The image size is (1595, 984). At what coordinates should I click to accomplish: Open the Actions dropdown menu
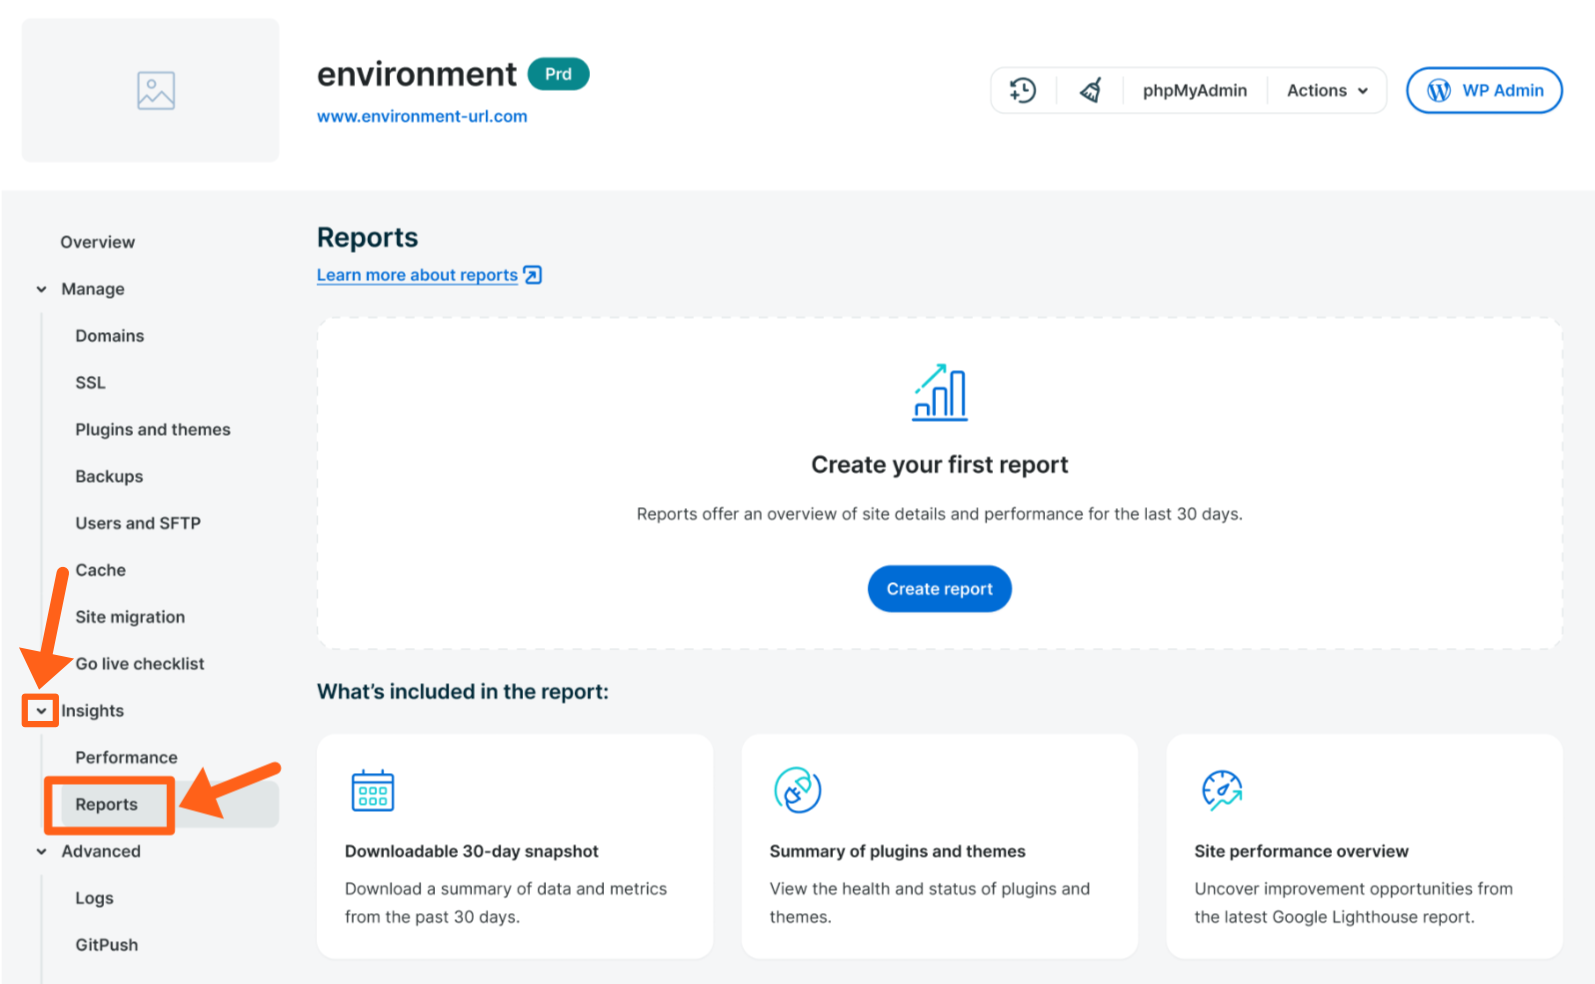tap(1327, 90)
